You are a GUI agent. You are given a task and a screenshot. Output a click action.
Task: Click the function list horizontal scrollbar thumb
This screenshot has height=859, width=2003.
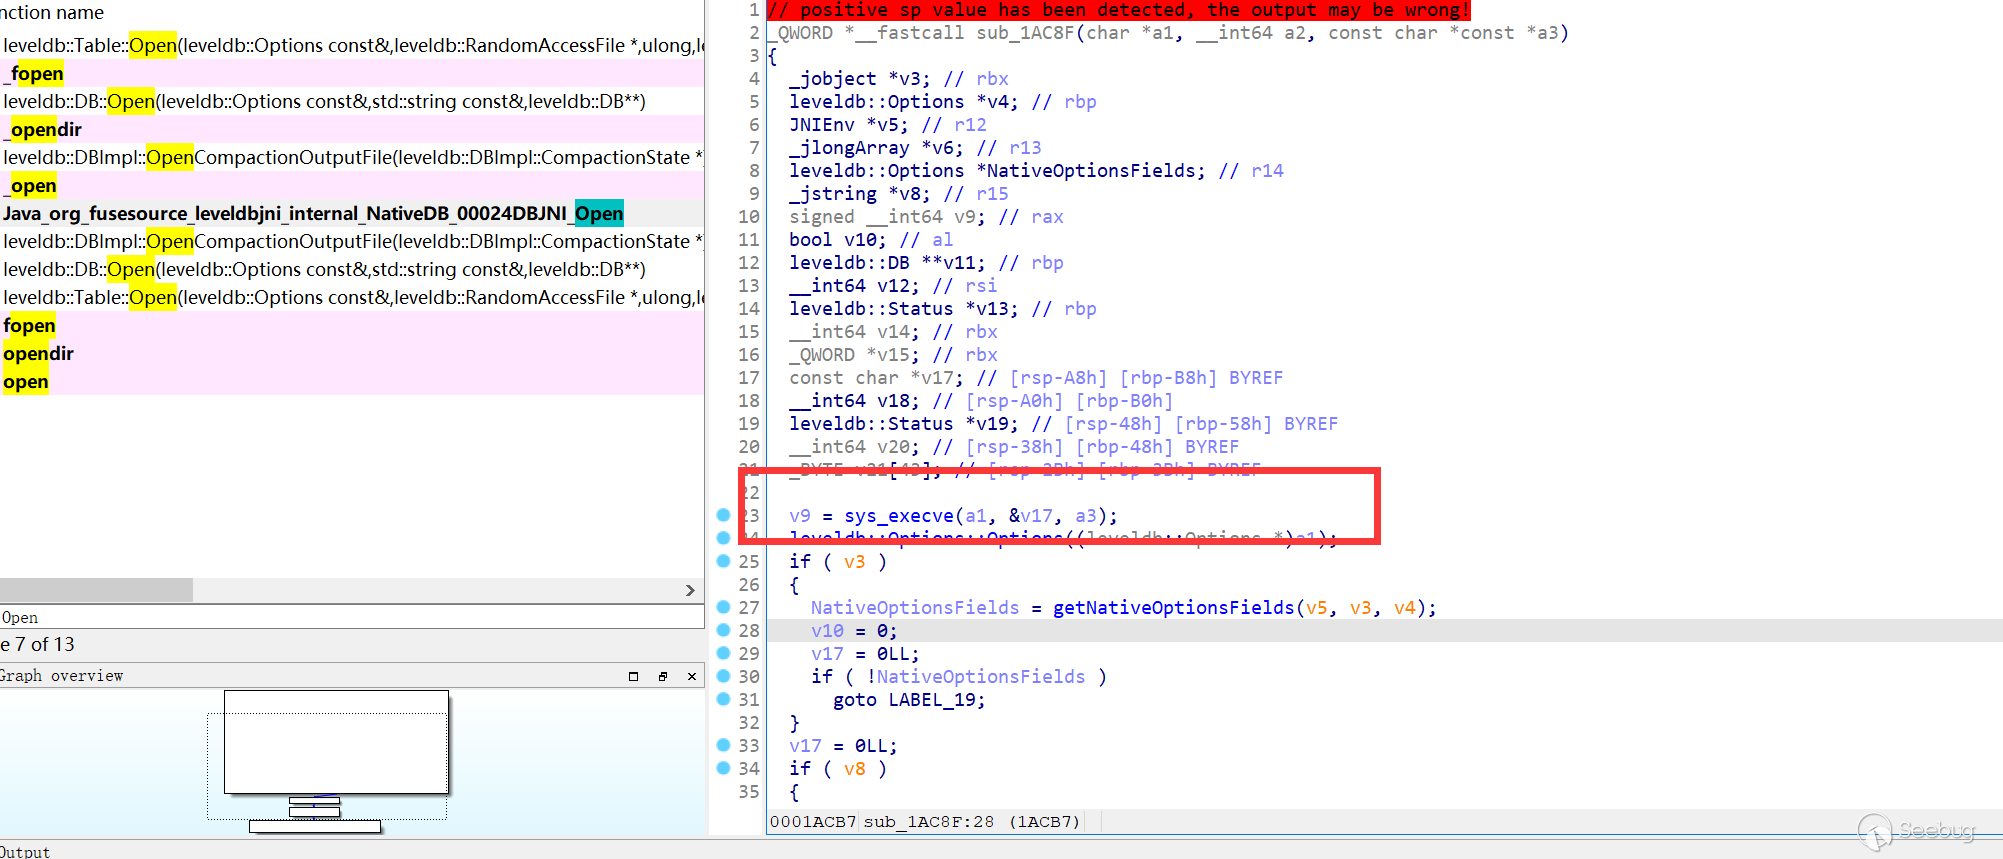96,590
